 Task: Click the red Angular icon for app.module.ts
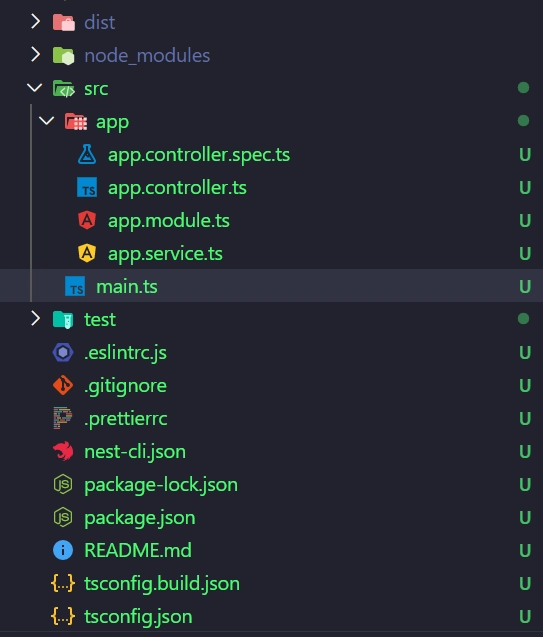coord(87,220)
